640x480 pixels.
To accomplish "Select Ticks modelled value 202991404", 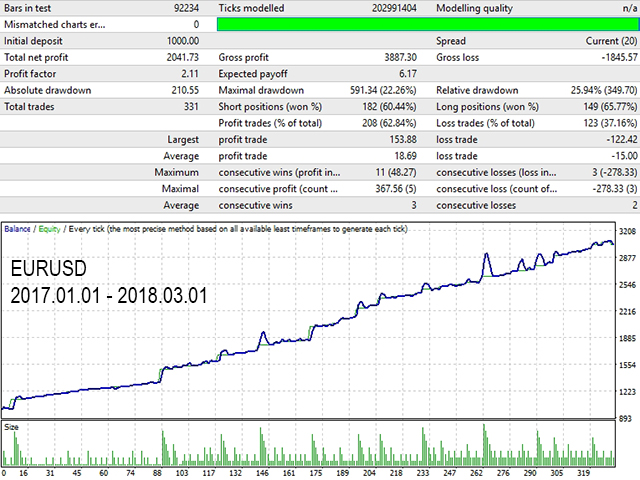I will click(394, 8).
